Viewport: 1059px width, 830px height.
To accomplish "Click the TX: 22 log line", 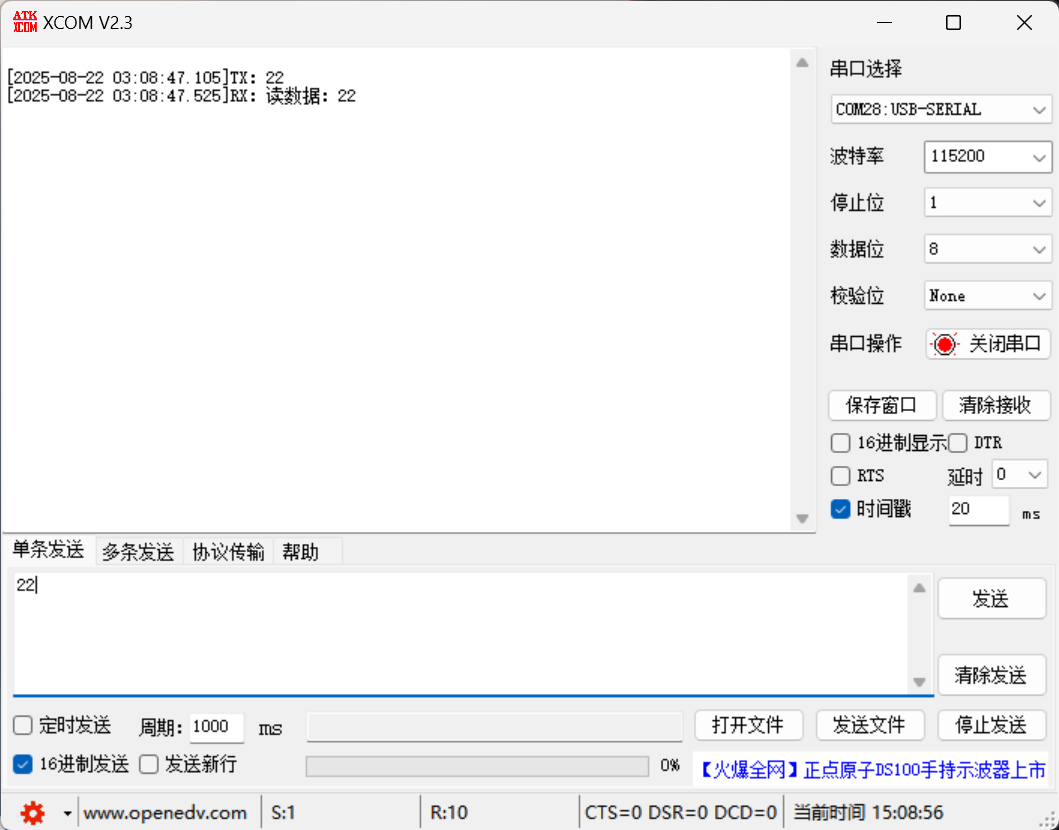I will point(145,77).
